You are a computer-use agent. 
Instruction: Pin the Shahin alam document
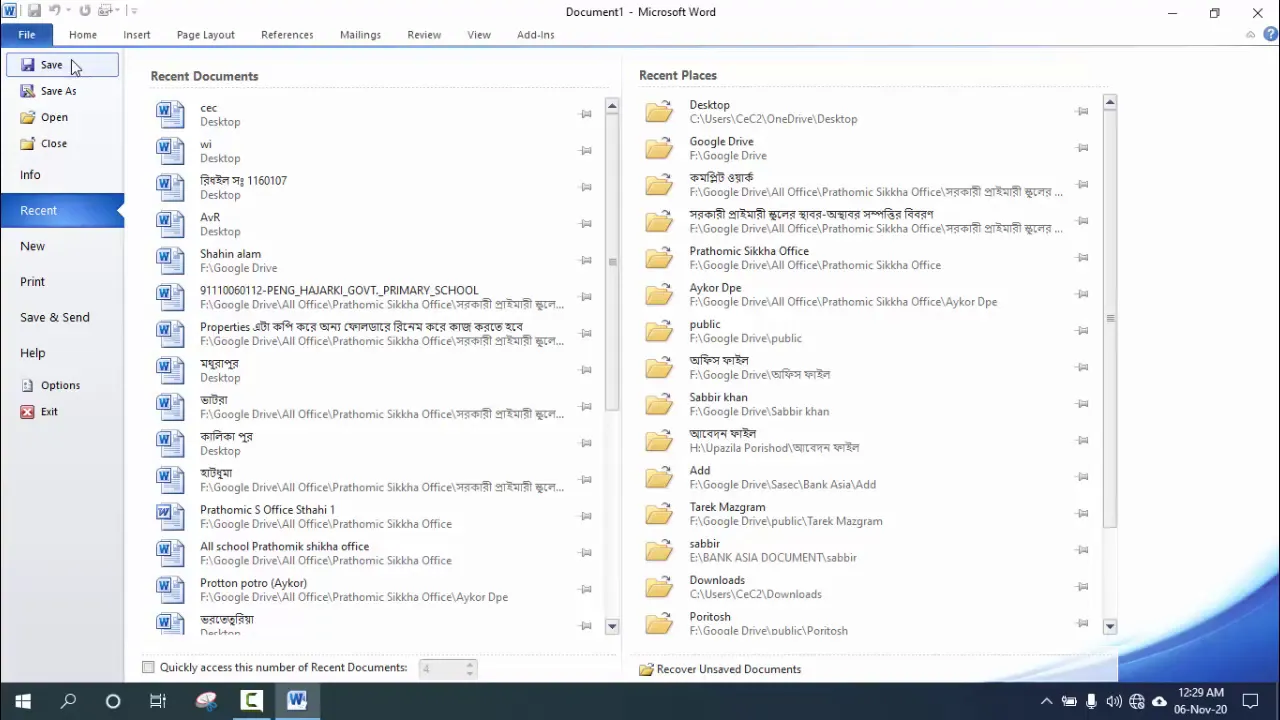click(586, 260)
